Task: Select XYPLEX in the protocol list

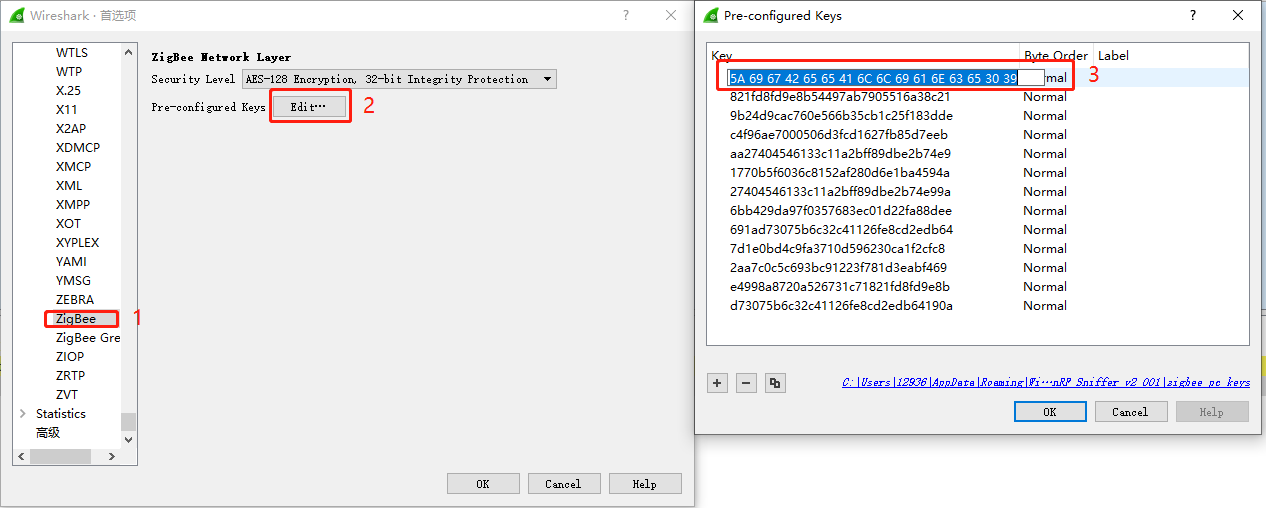Action: click(x=78, y=242)
